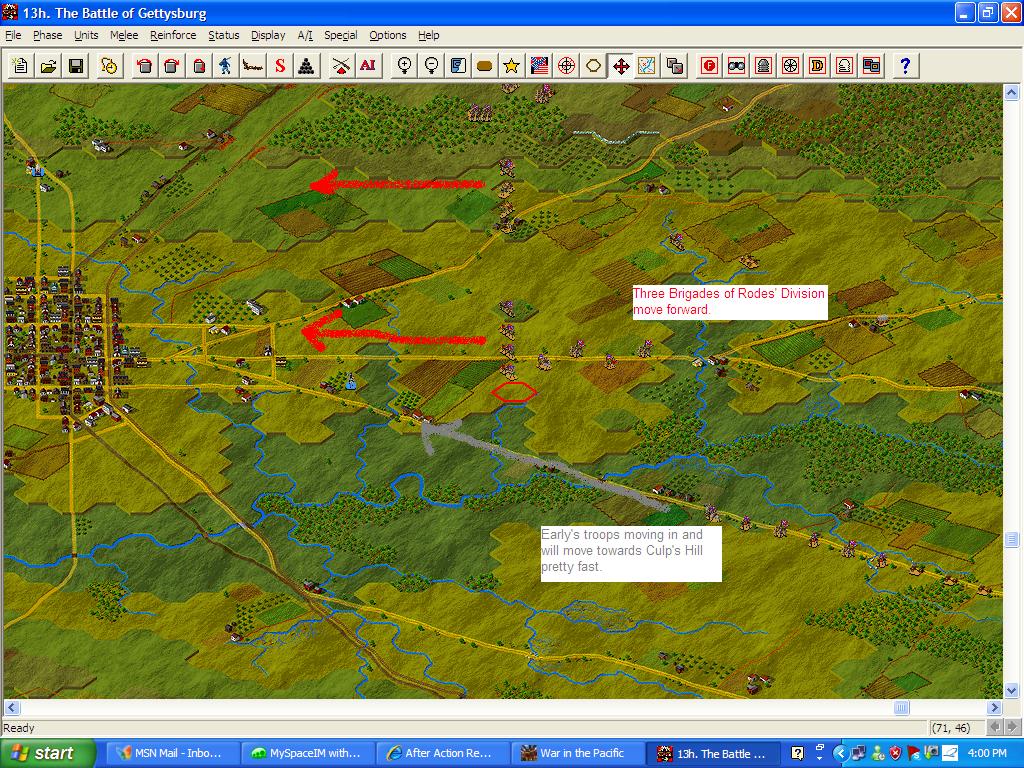Click the vertical scrollbar thumb
The image size is (1024, 768).
[1011, 539]
